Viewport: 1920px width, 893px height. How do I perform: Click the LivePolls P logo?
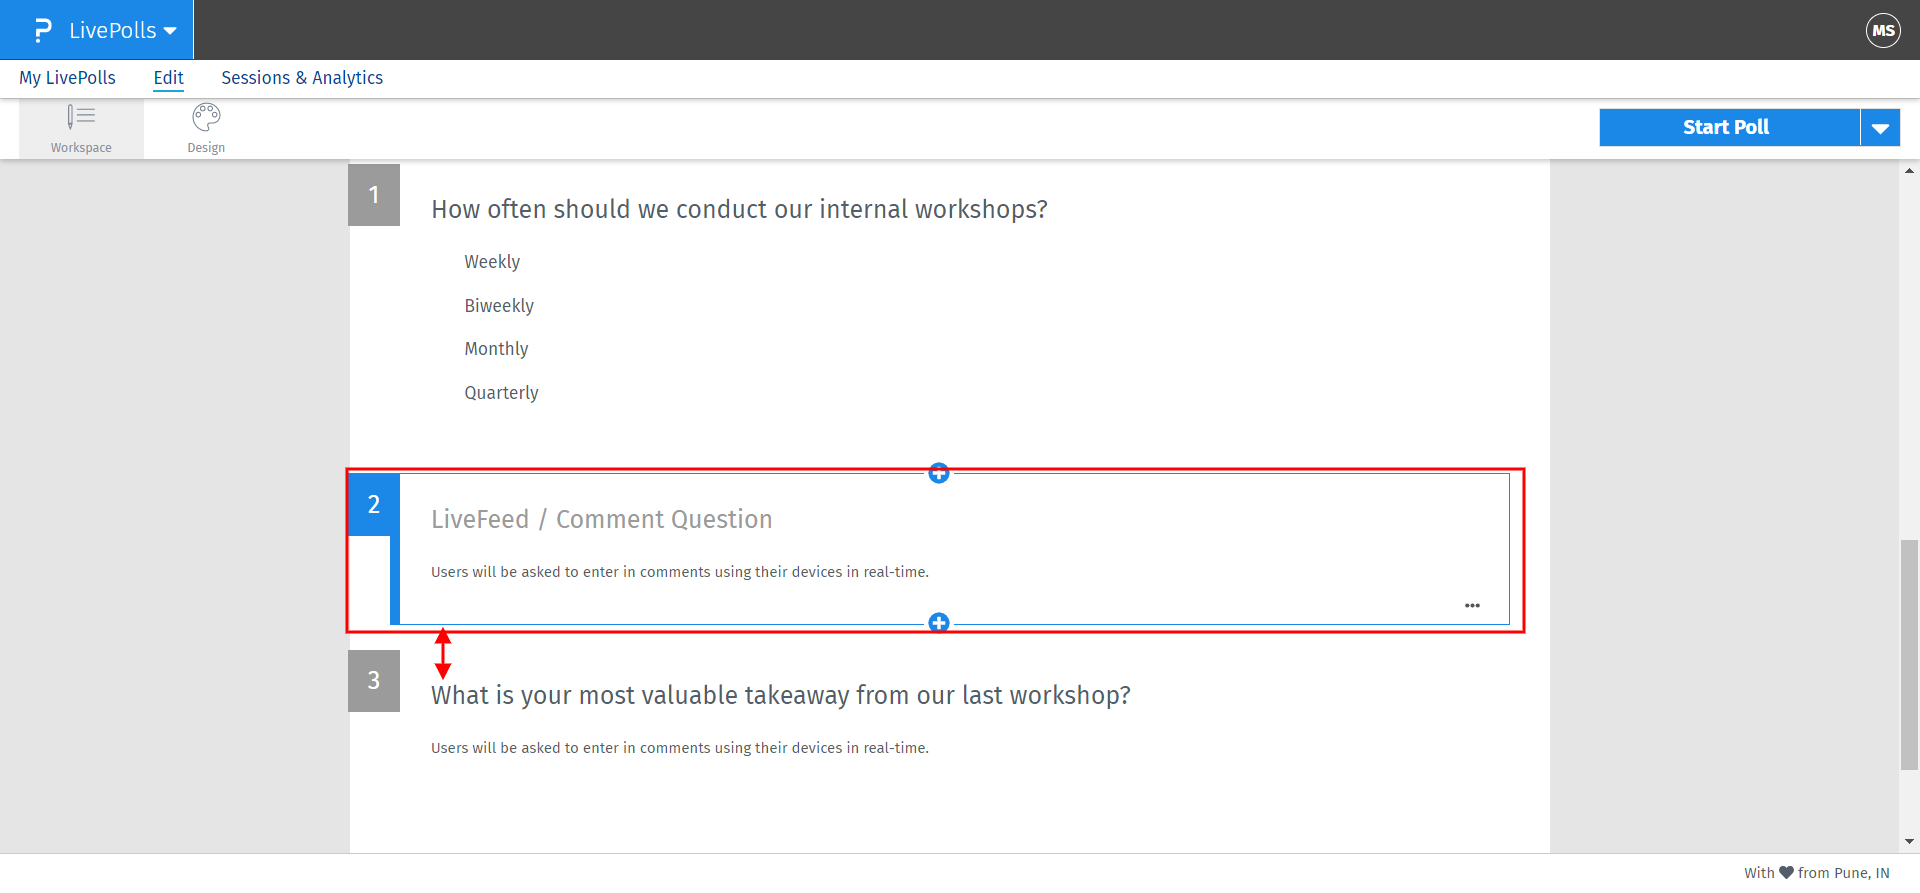(41, 29)
